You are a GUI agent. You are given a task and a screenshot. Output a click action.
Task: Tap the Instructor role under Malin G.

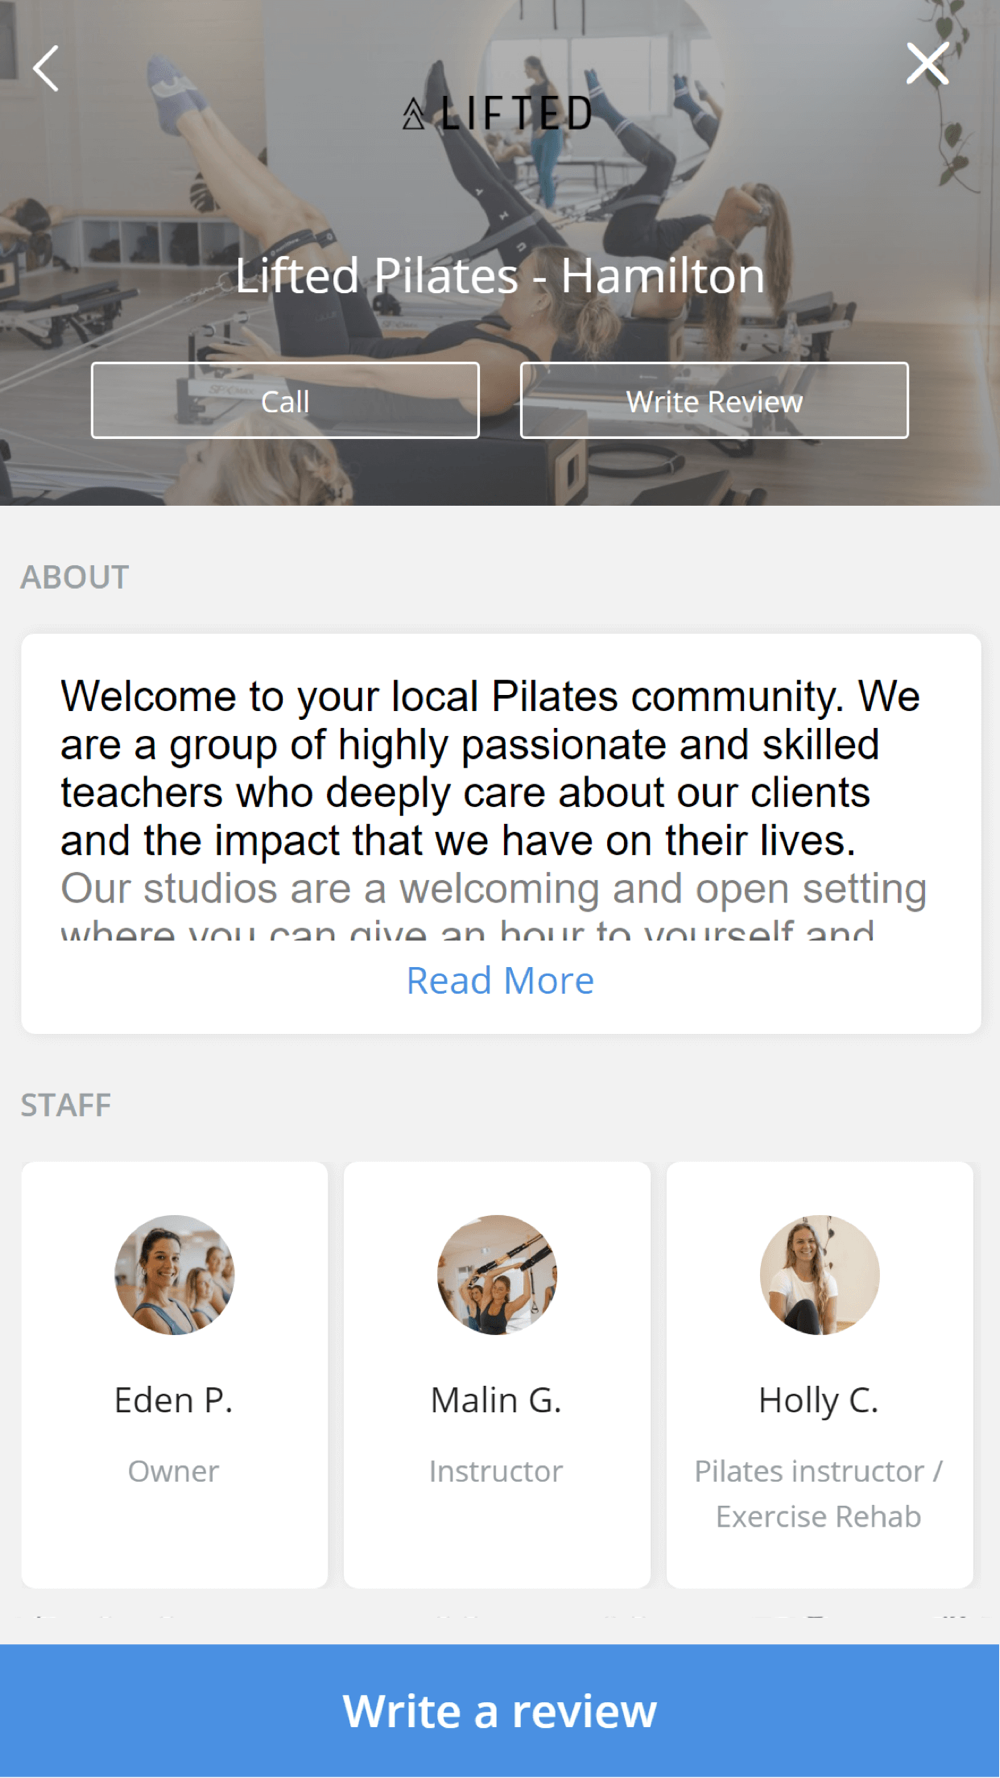click(496, 1471)
